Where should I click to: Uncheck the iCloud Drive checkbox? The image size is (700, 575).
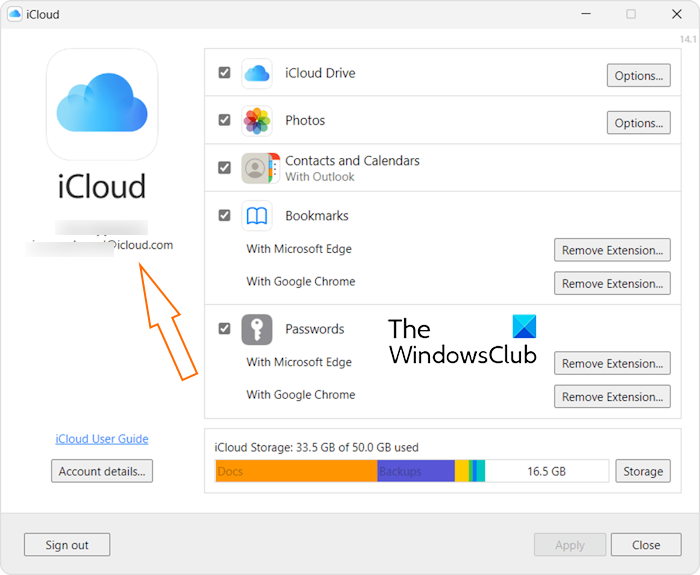coord(225,72)
